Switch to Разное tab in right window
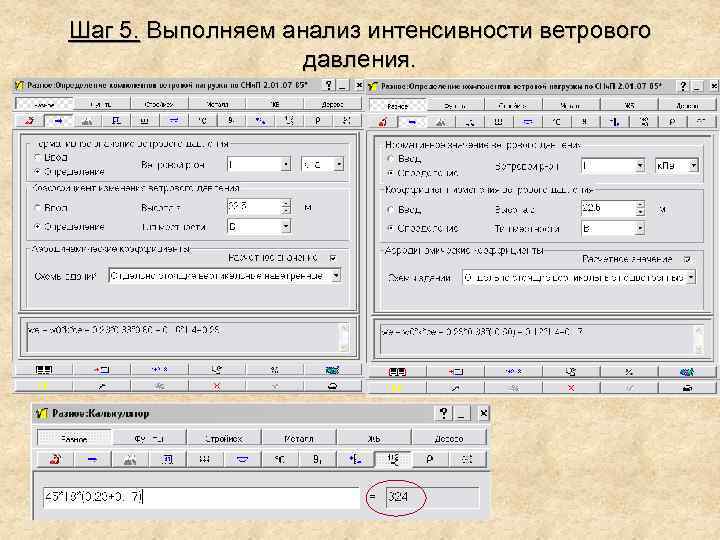 coord(398,106)
